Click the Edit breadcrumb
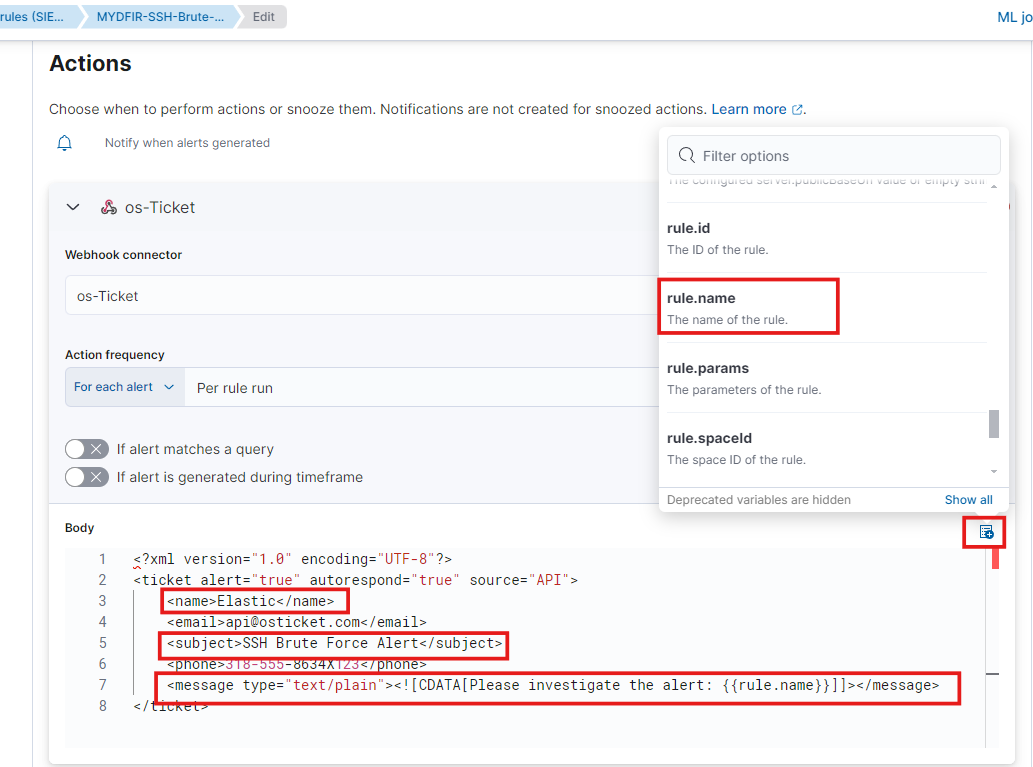The image size is (1033, 767). (x=264, y=16)
